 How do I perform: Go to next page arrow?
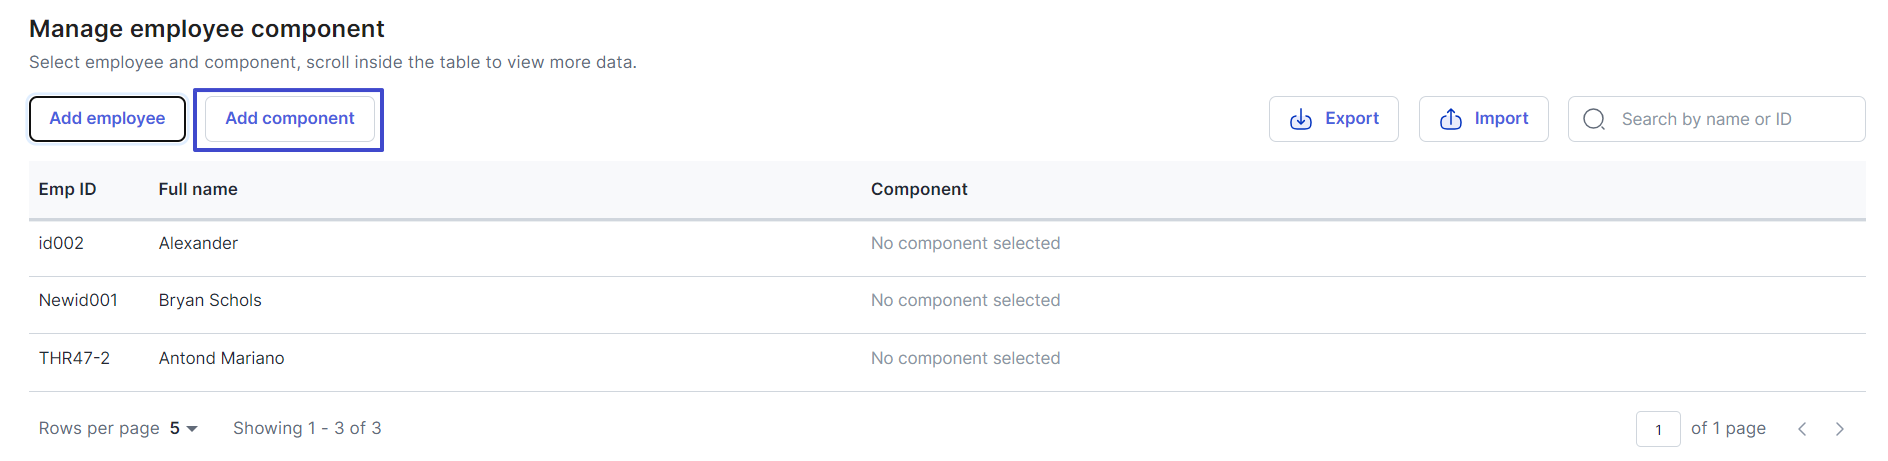click(x=1839, y=429)
